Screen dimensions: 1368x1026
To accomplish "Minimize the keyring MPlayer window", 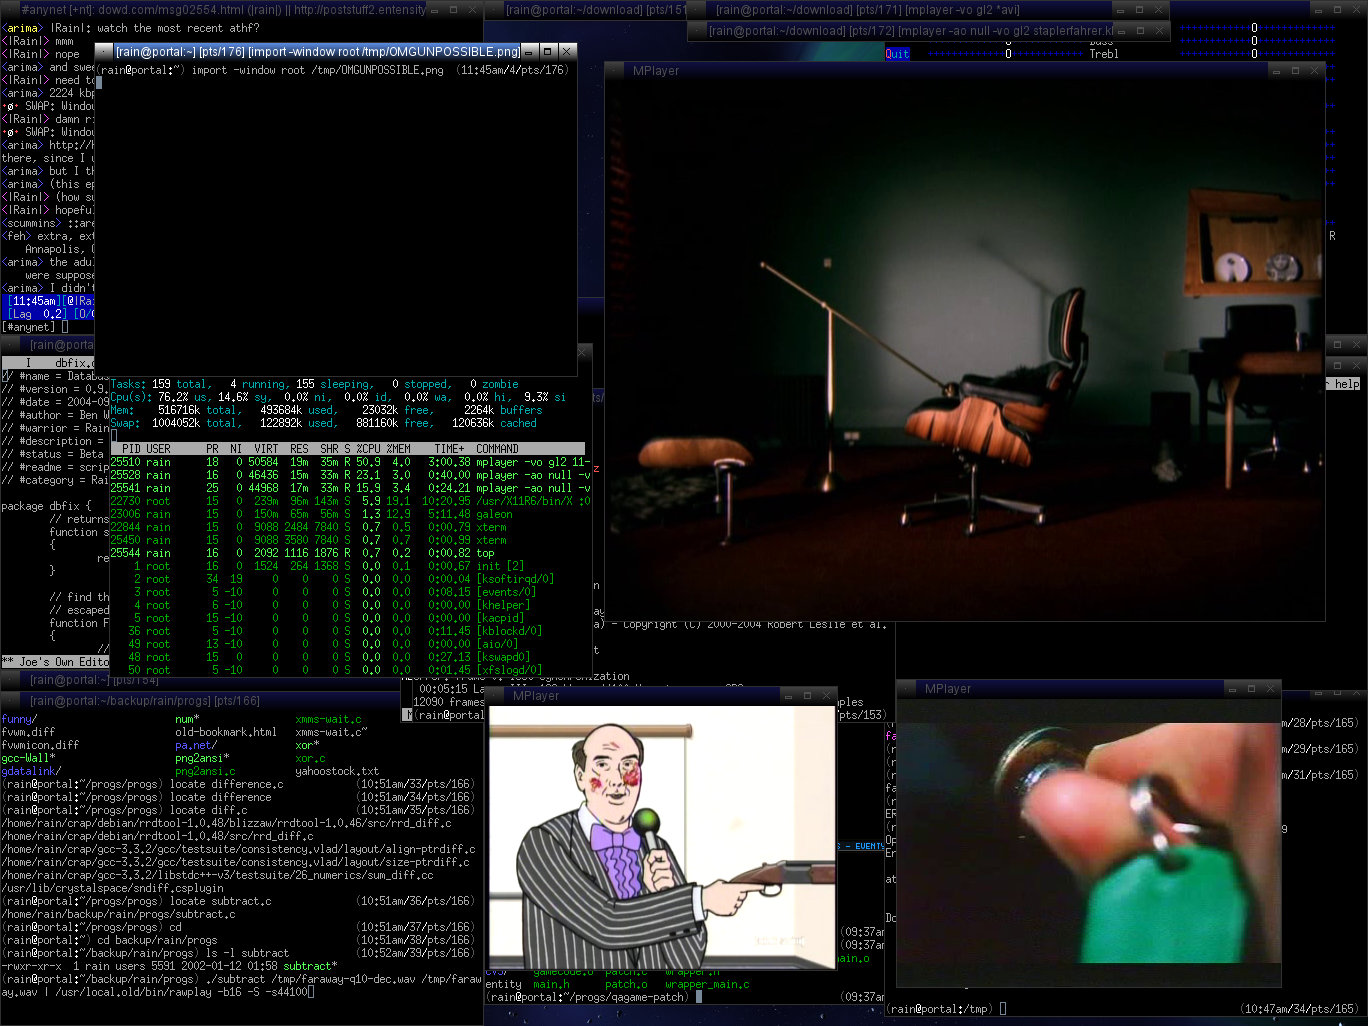I will [x=1232, y=689].
